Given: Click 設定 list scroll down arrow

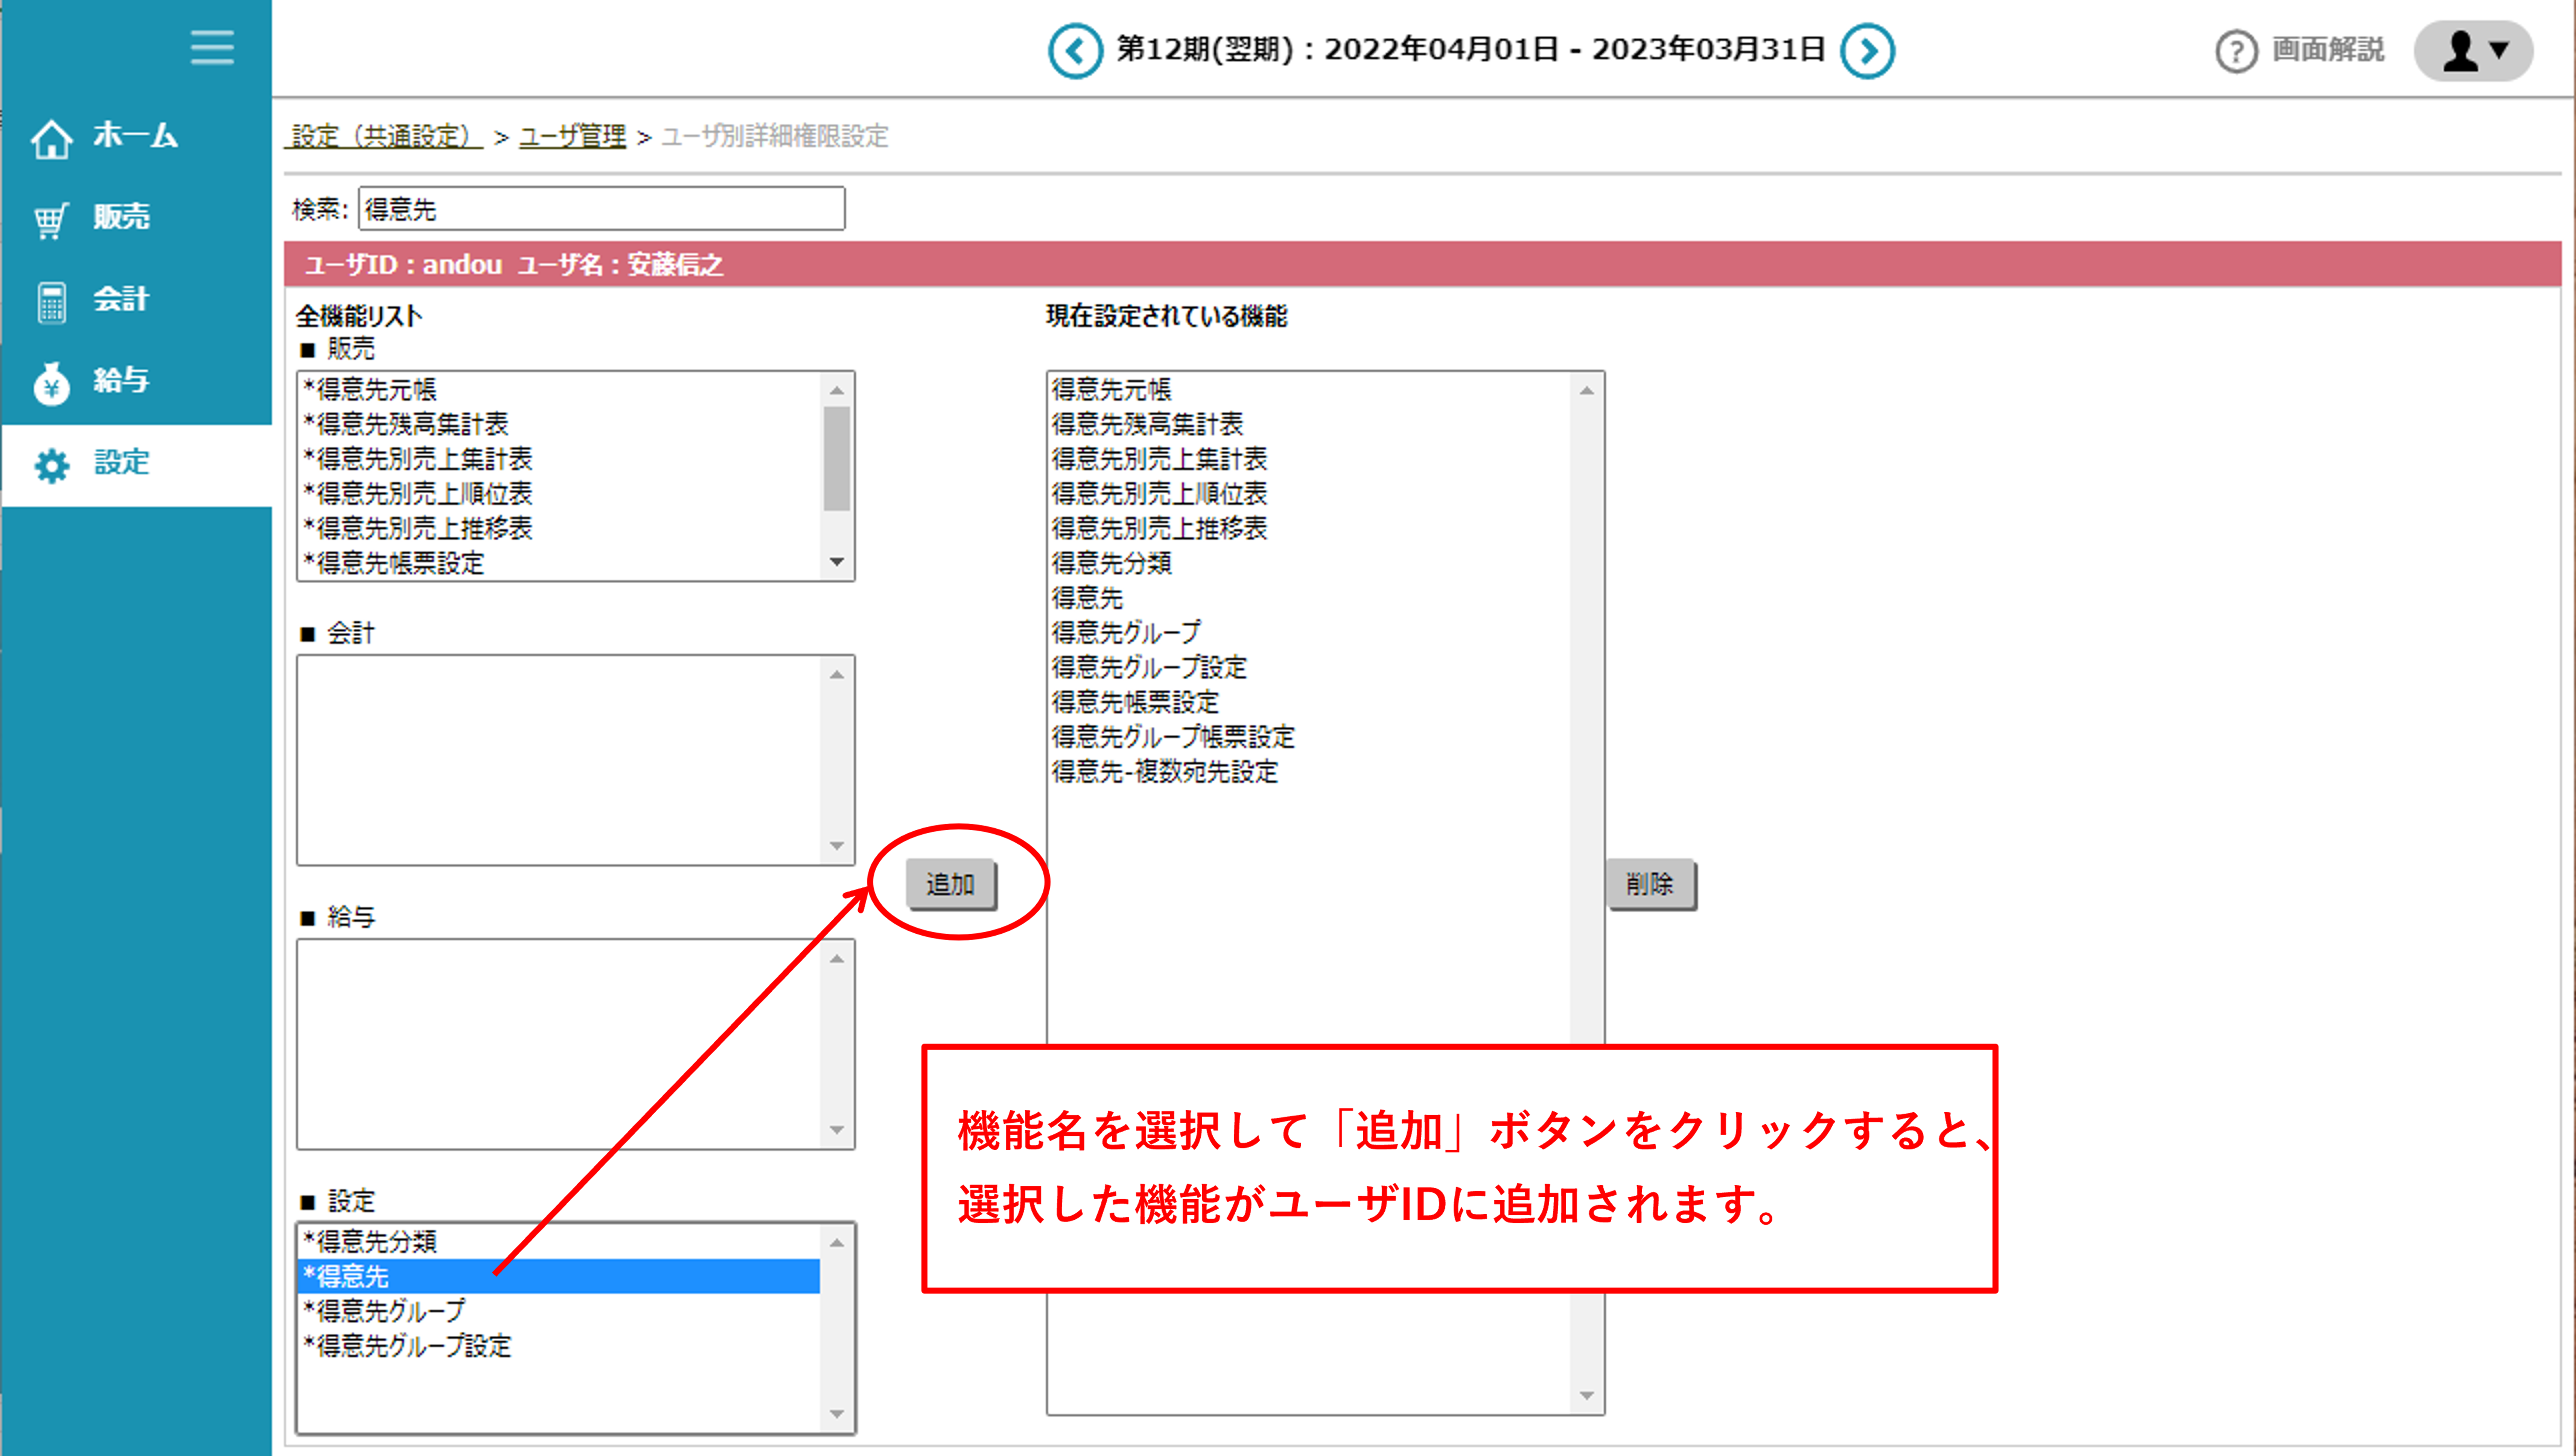Looking at the screenshot, I should (837, 1414).
